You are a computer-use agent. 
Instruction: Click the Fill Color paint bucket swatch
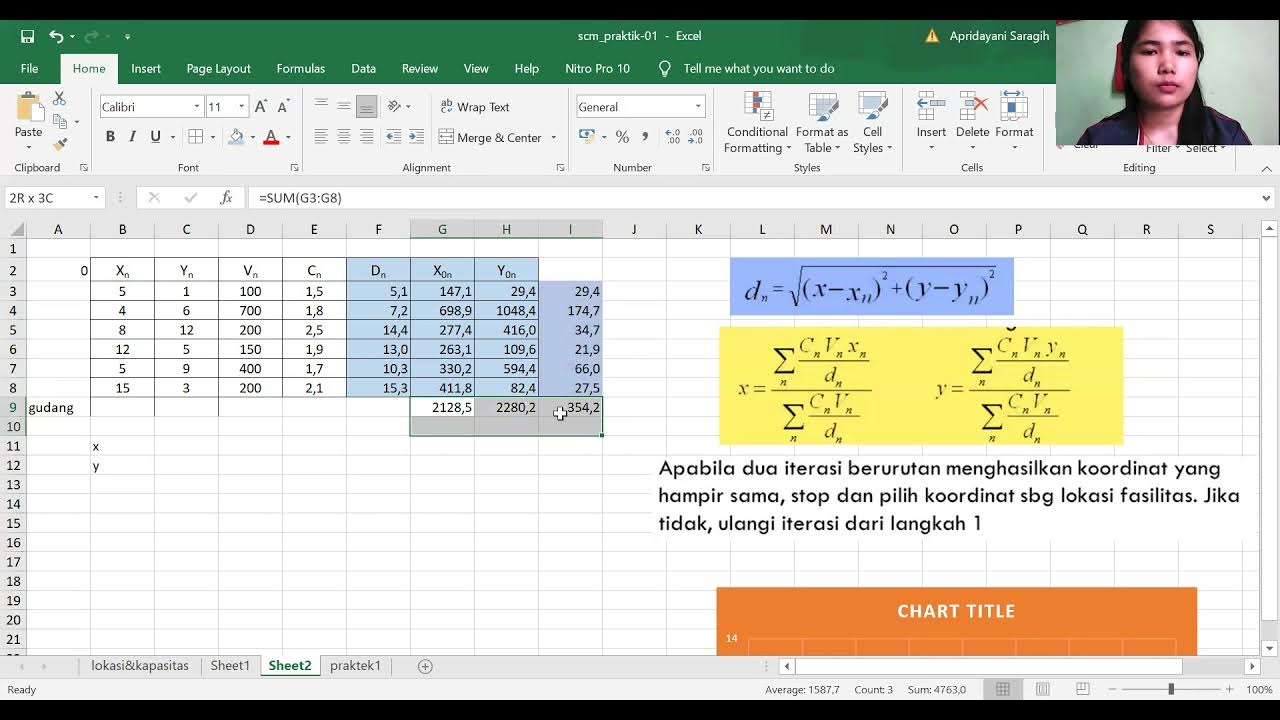pos(236,137)
